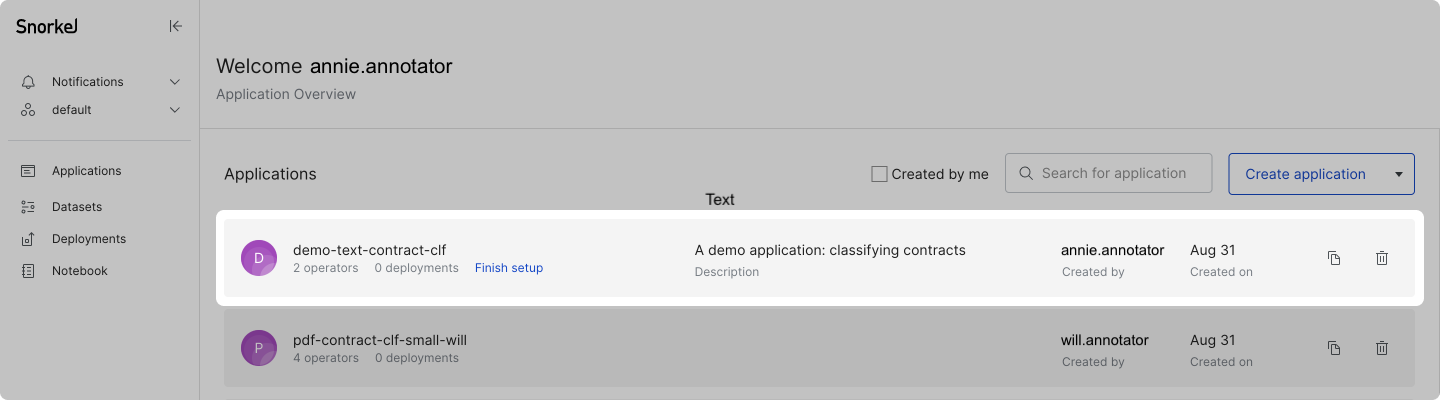Open Notifications in the sidebar
Viewport: 1440px width, 400px height.
pyautogui.click(x=88, y=82)
